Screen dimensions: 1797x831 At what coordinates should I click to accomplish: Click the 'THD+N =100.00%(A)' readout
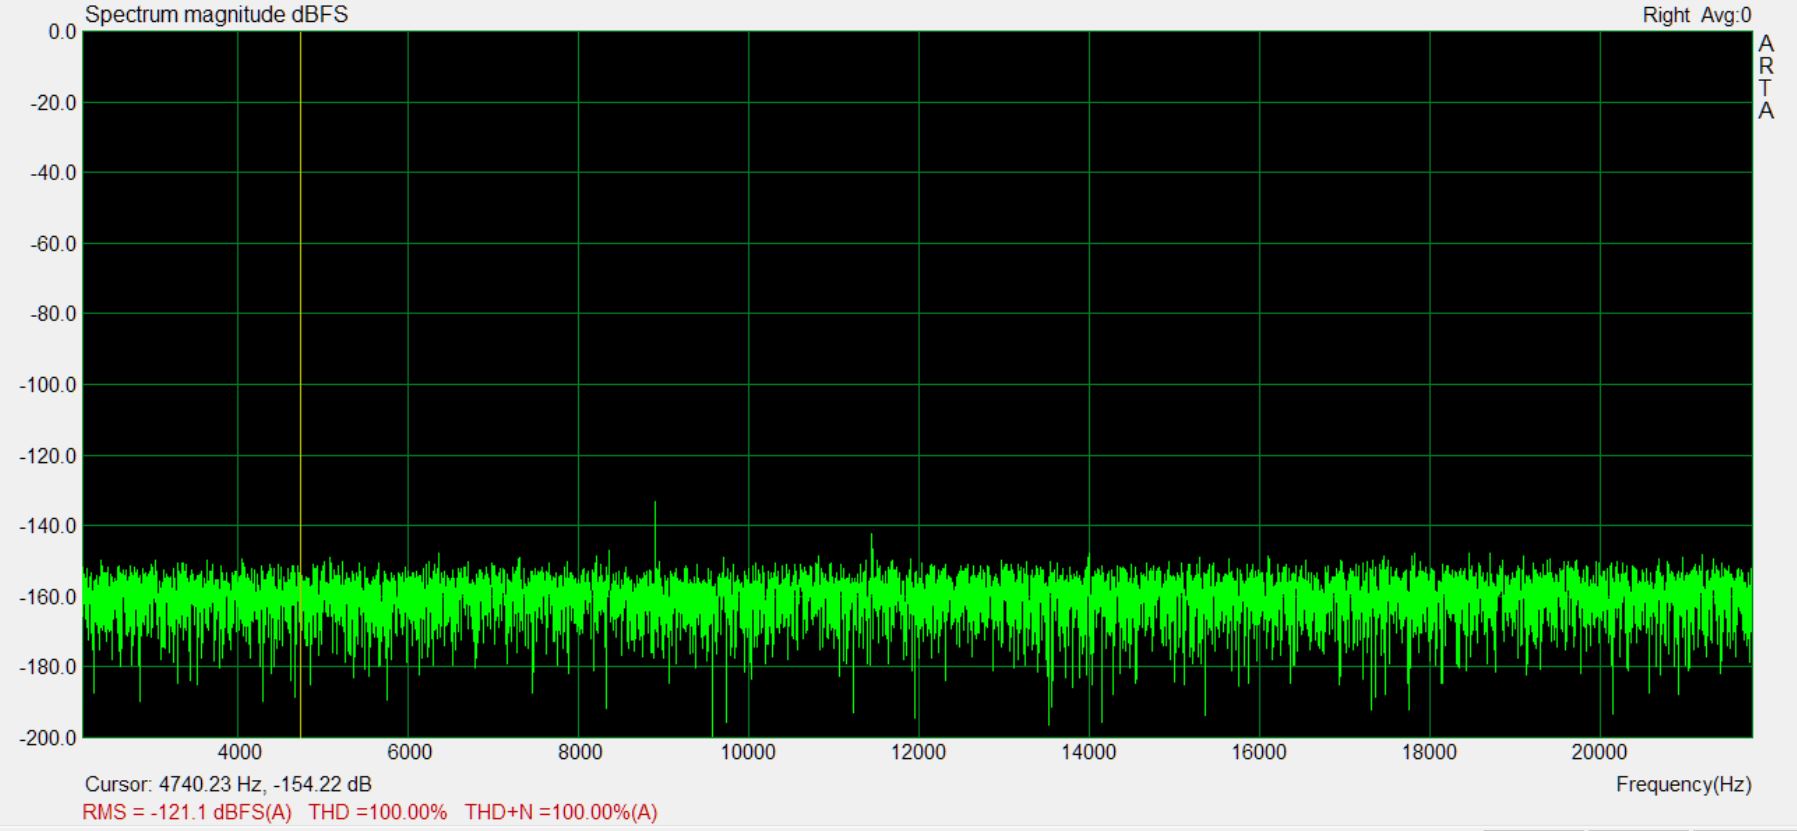[x=561, y=813]
